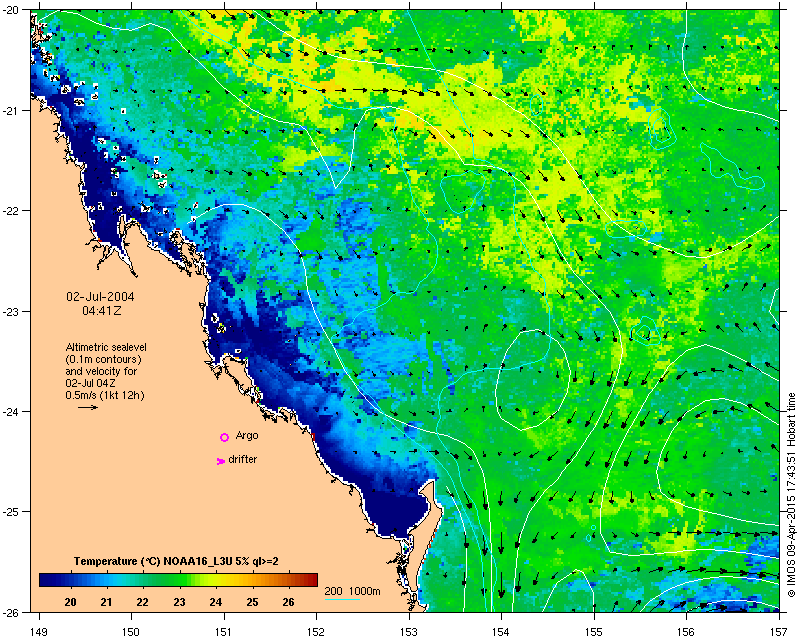
Task: Click the magenta Argo circle marker
Action: pos(224,437)
